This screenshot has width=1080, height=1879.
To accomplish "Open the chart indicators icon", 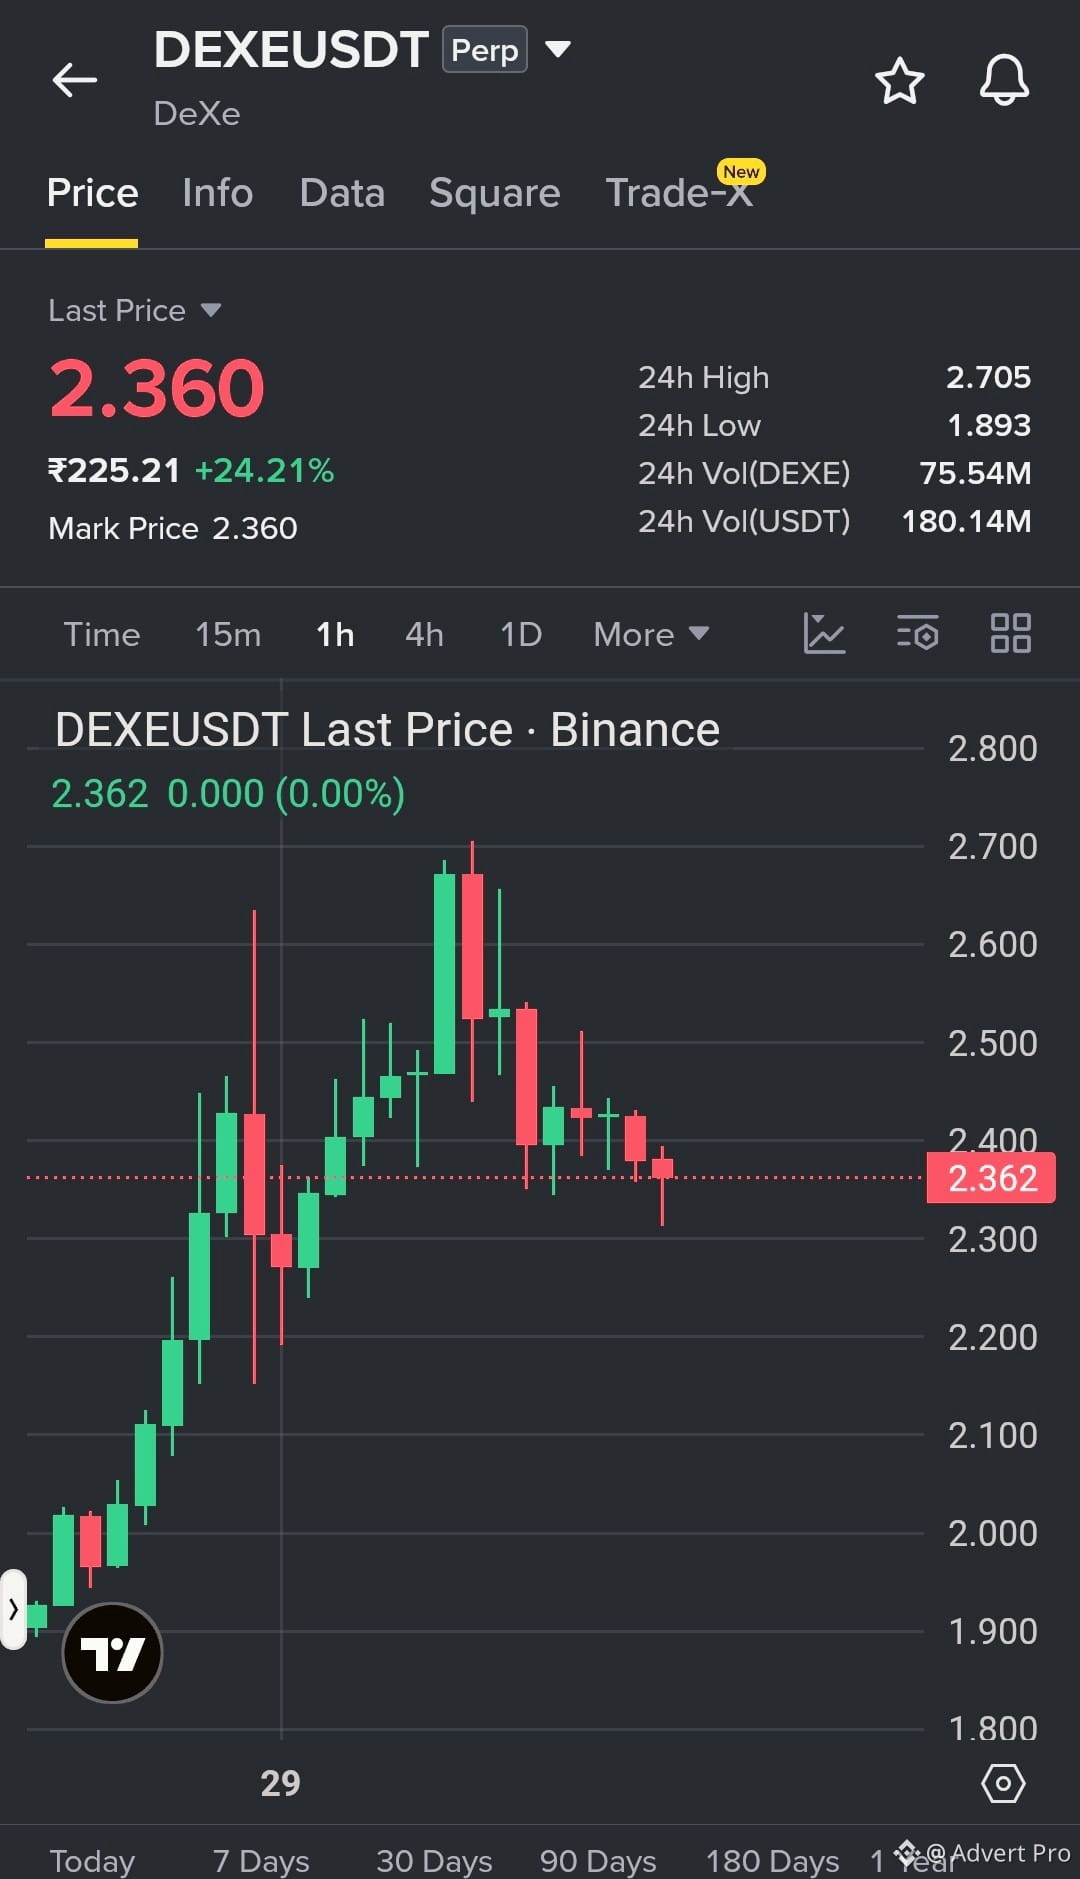I will (x=824, y=633).
